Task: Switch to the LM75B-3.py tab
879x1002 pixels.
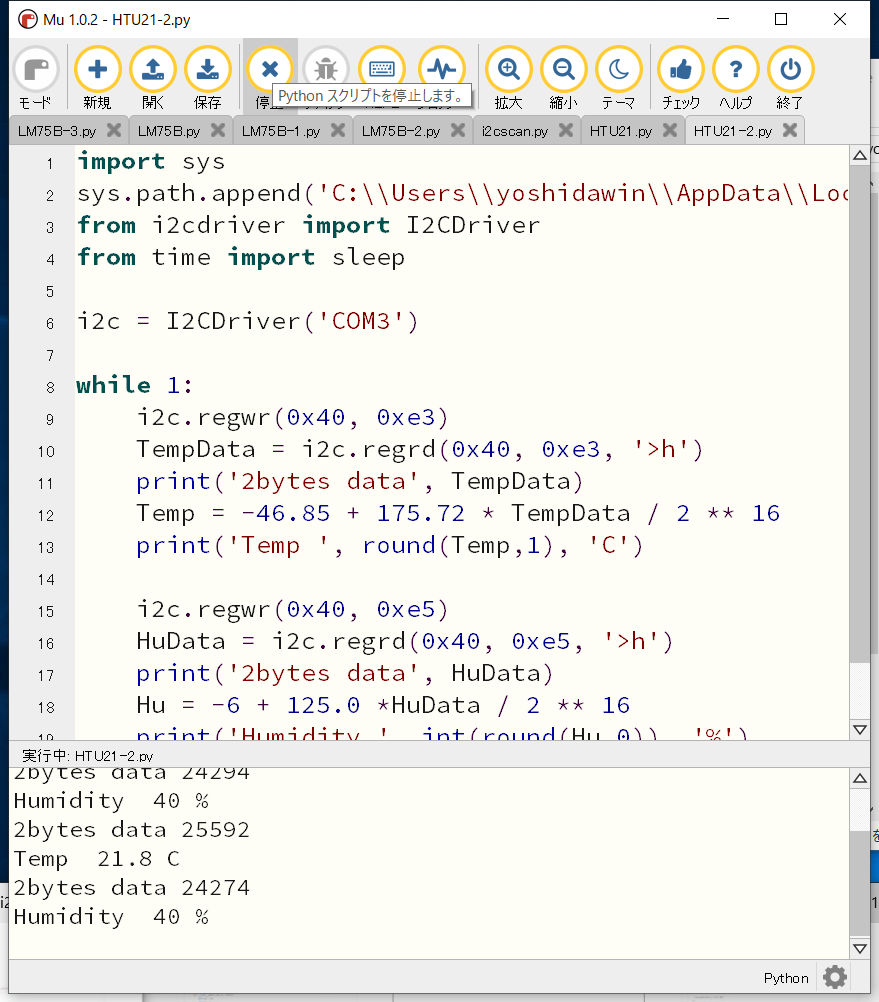Action: point(57,131)
